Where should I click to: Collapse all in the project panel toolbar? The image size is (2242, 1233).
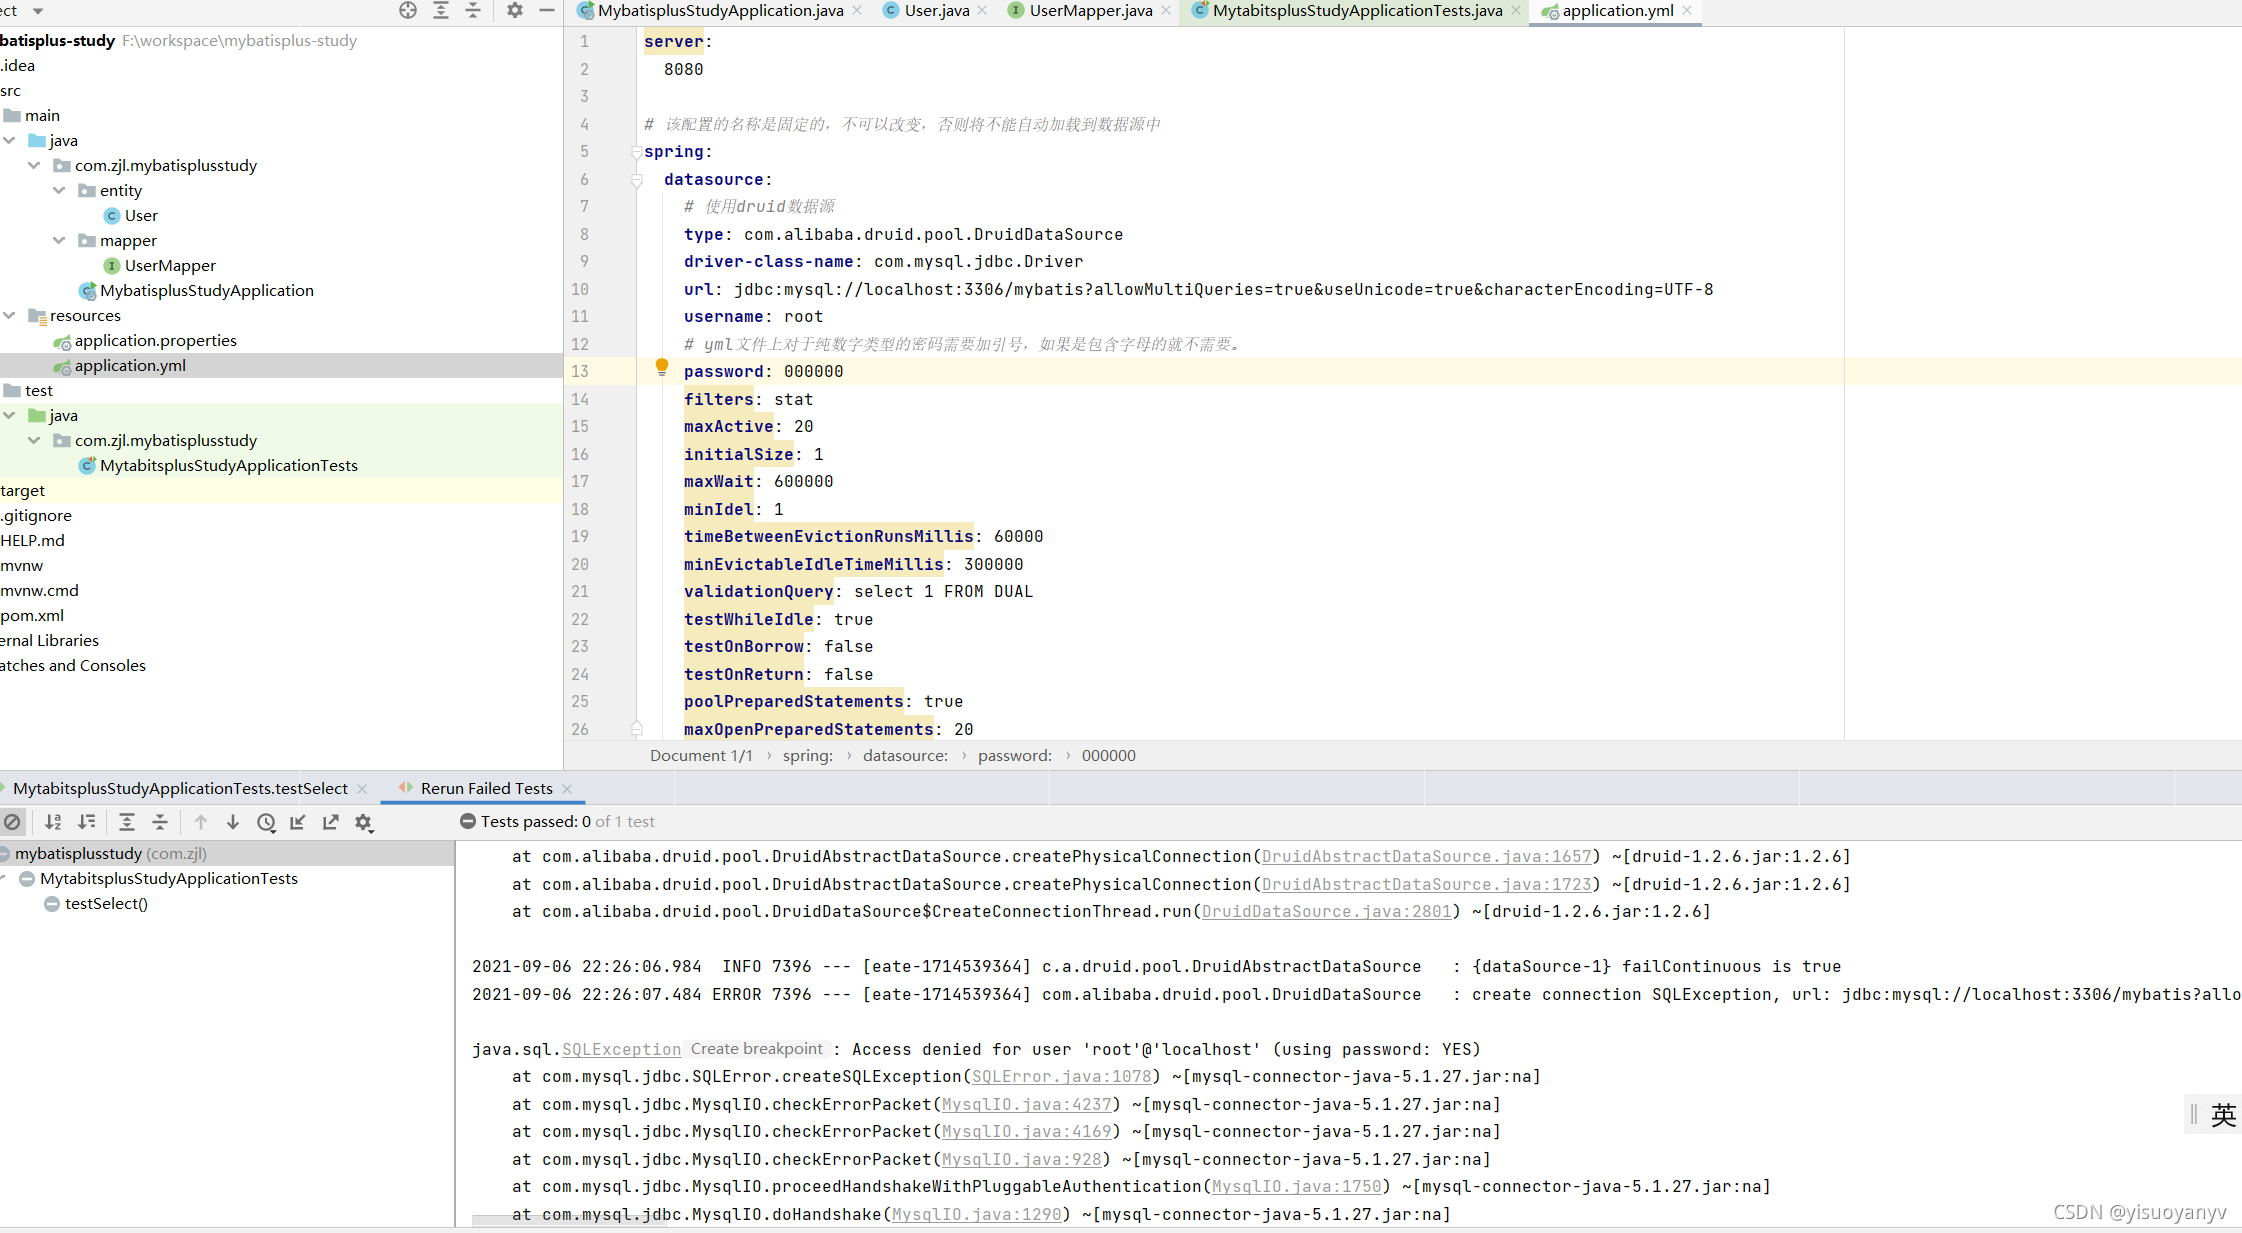(x=473, y=10)
